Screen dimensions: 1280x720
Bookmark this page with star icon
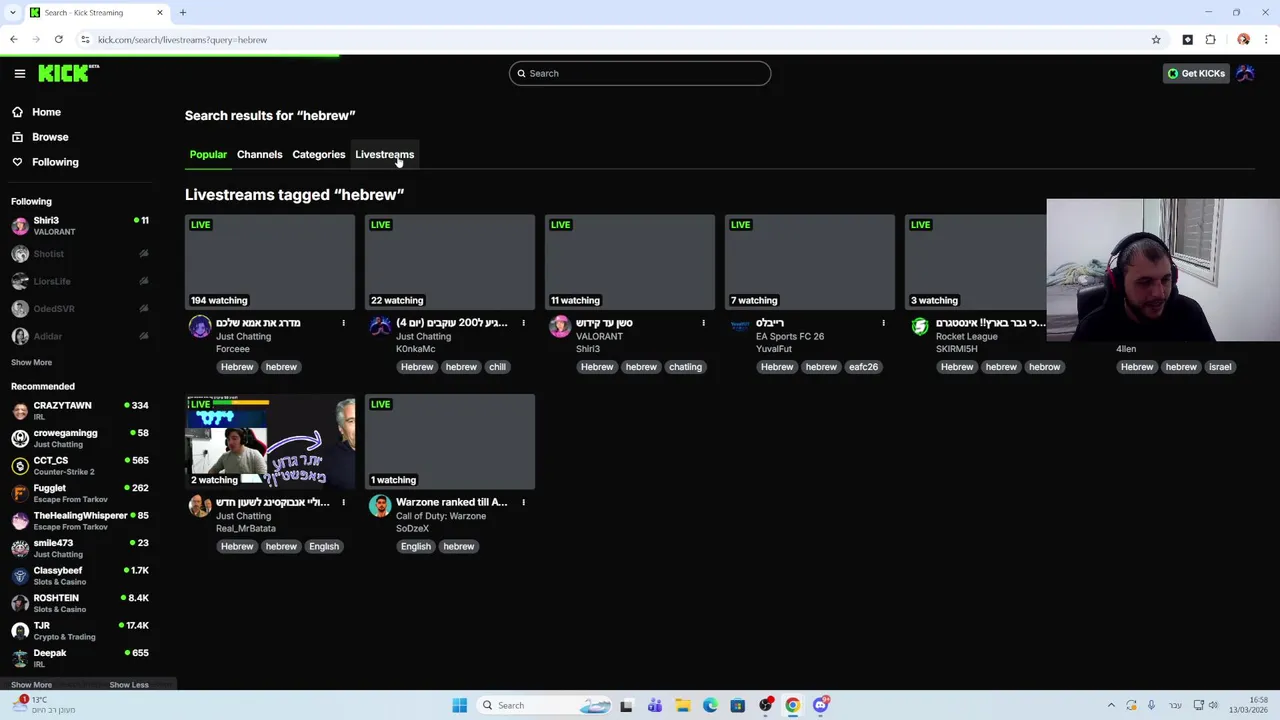point(1156,40)
